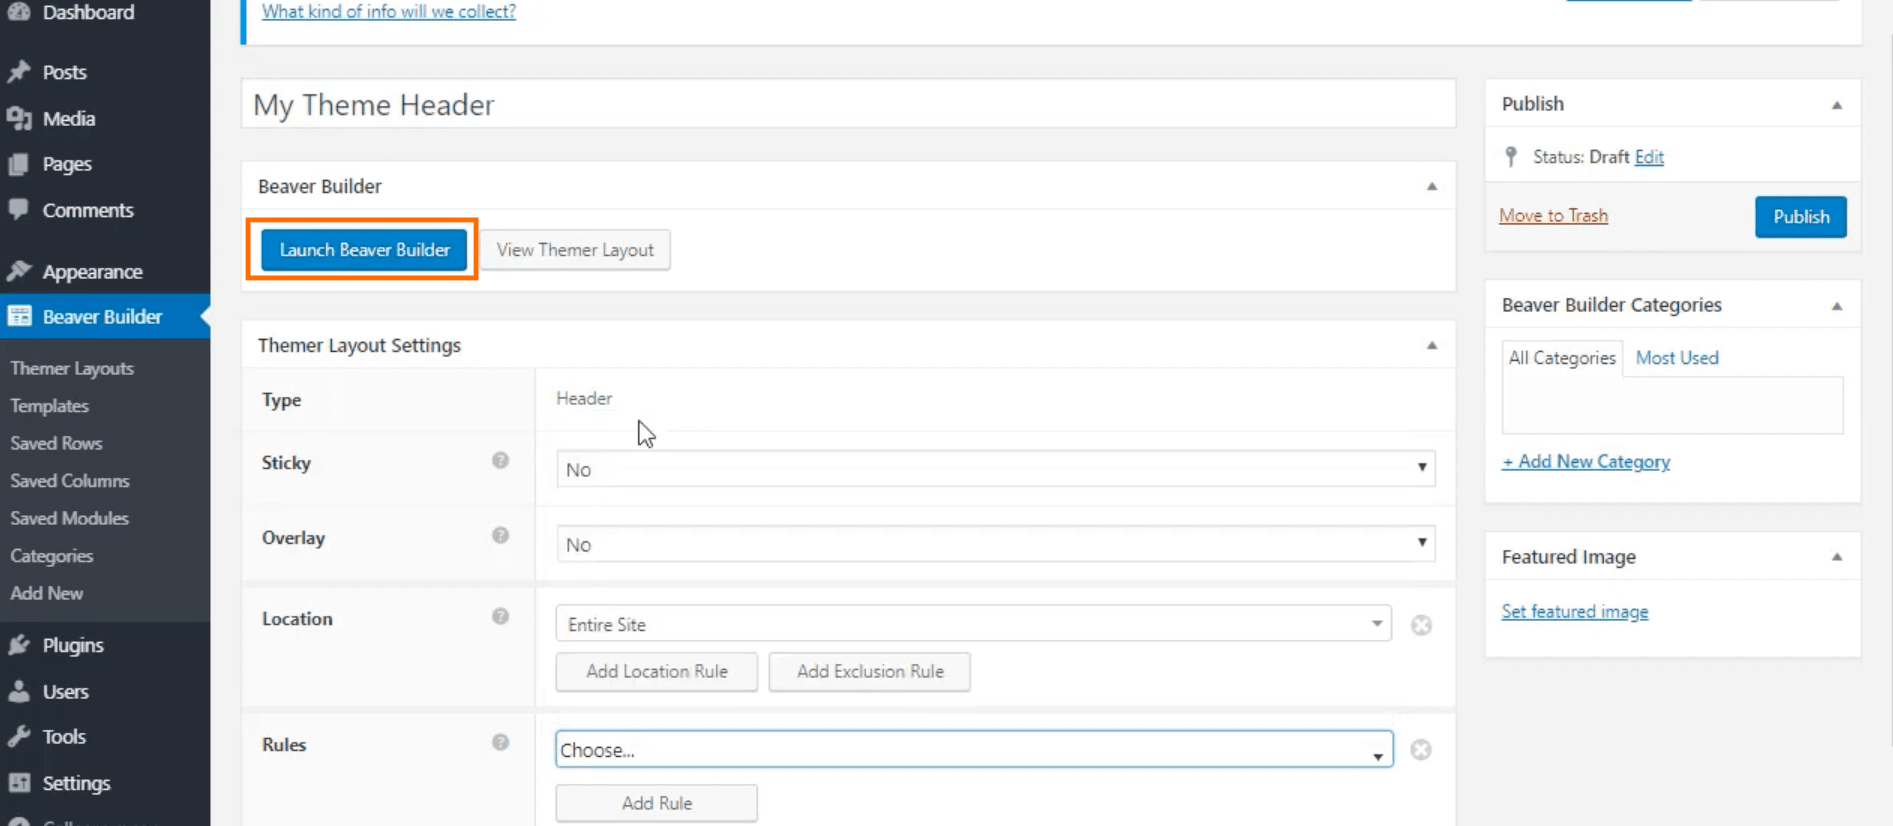Remove the Choose... rule row

click(1421, 750)
